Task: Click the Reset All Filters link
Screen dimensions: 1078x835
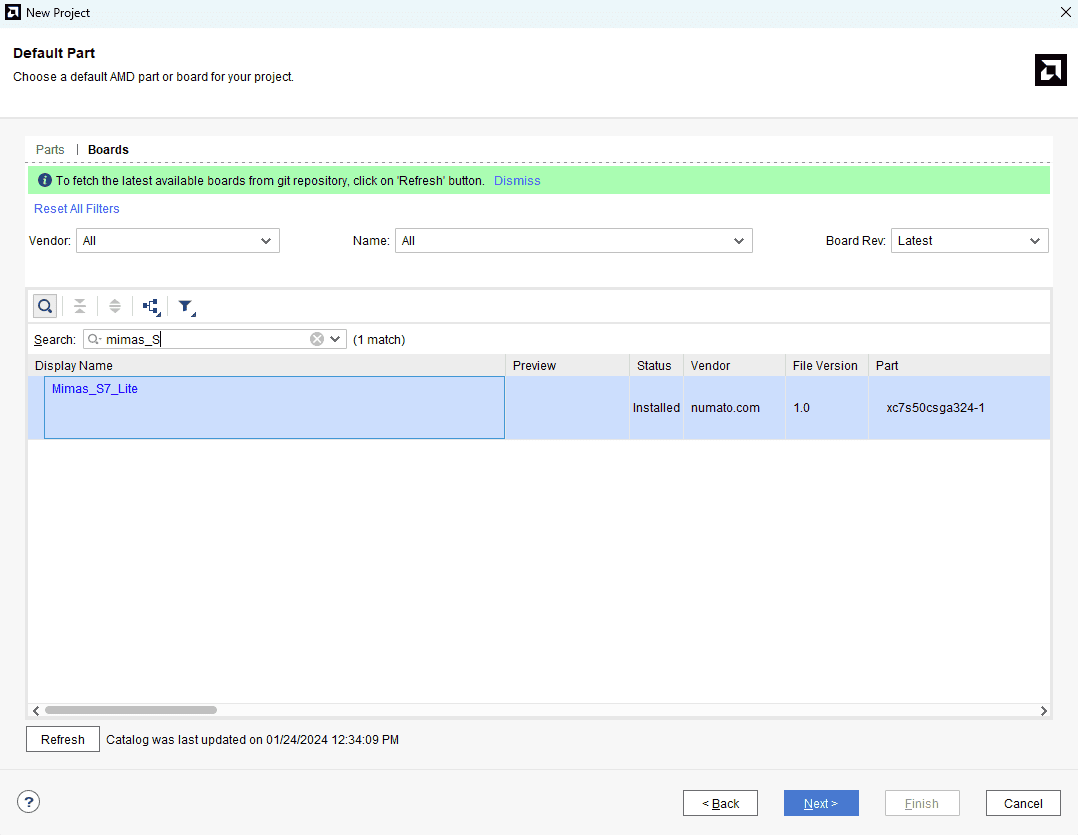Action: point(77,209)
